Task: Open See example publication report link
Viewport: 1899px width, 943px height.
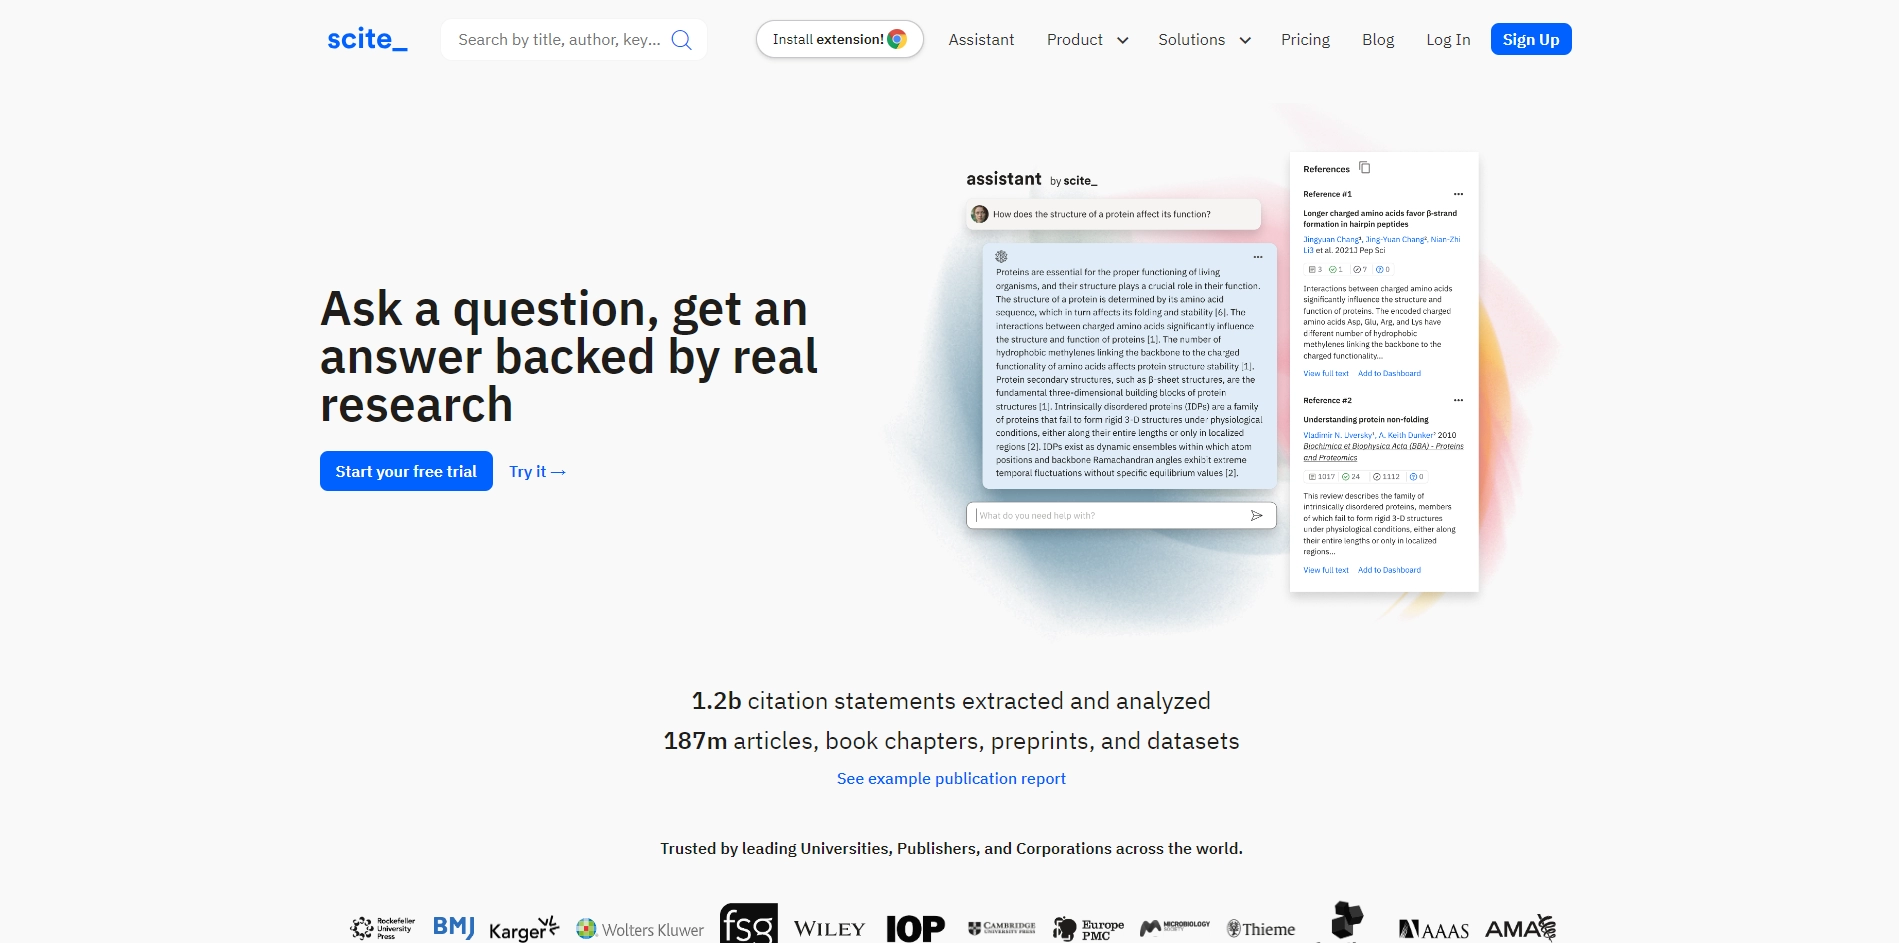Action: (x=951, y=778)
